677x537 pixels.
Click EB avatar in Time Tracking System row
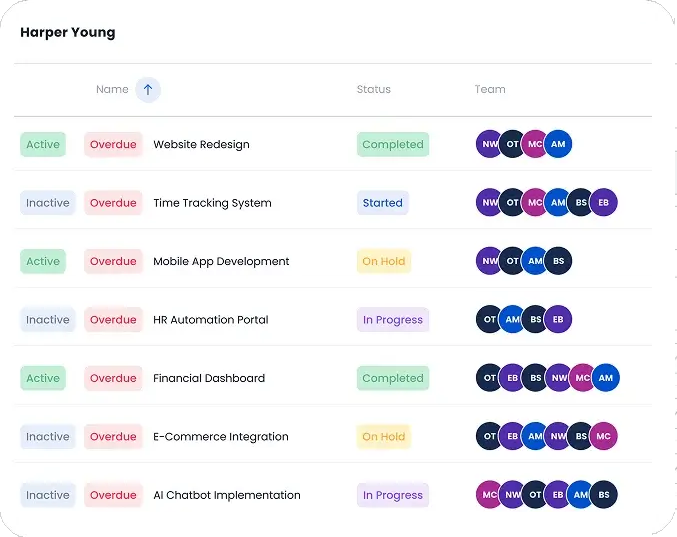point(604,202)
